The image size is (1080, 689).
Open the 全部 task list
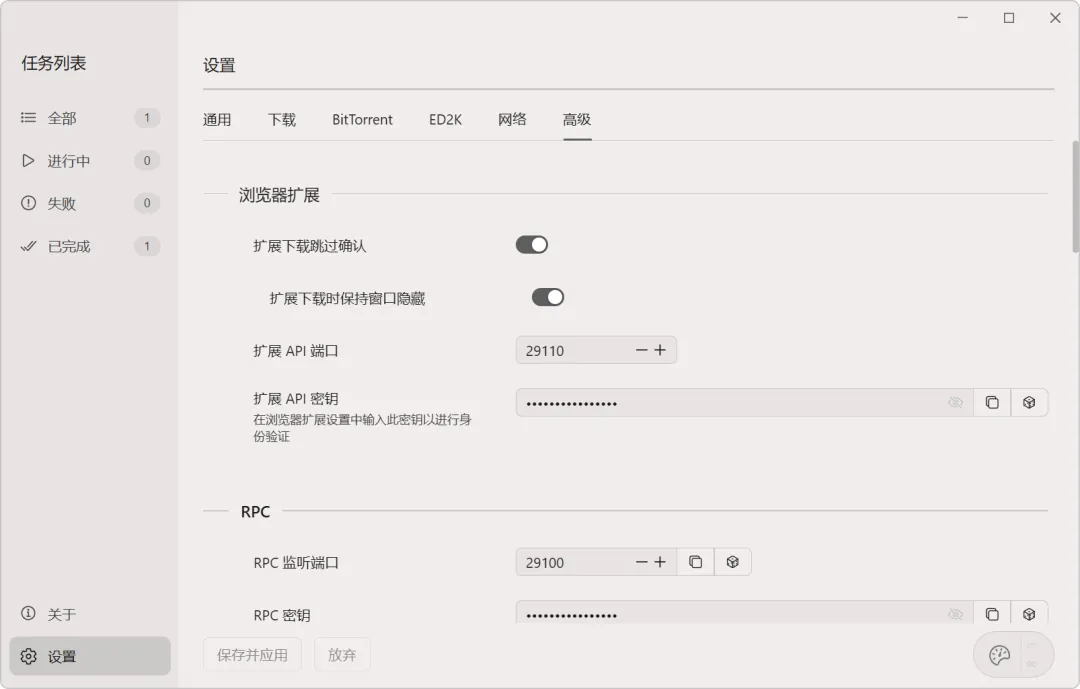click(90, 118)
